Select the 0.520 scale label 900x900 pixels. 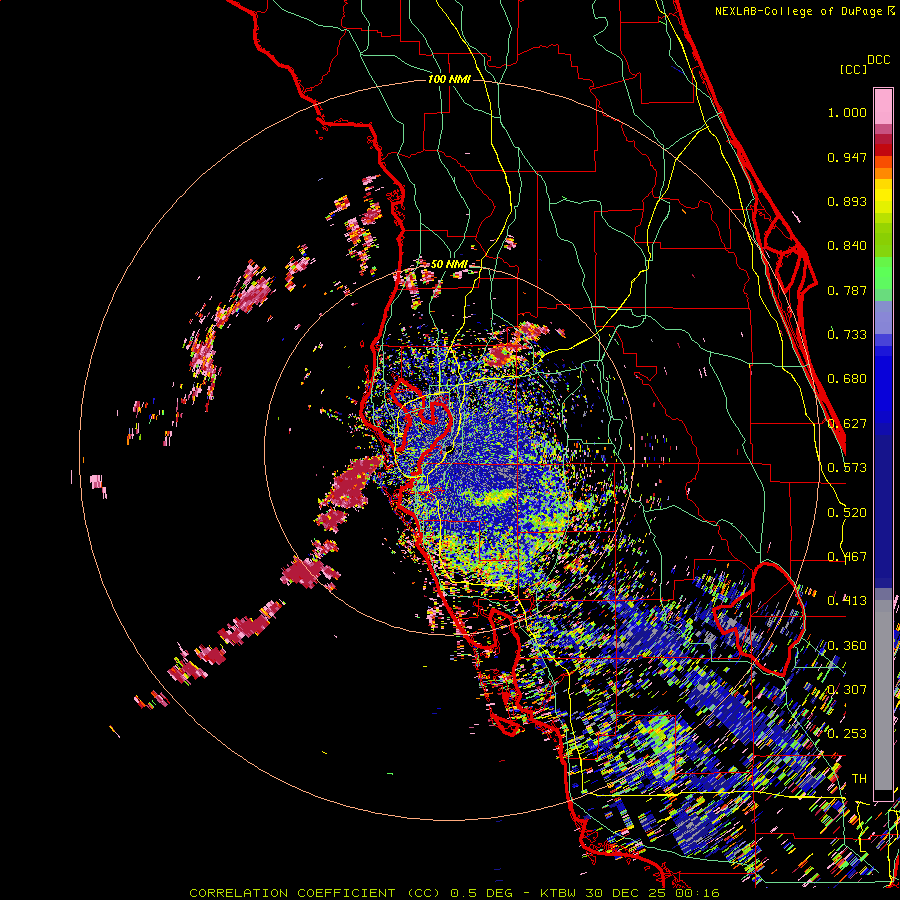(x=847, y=513)
